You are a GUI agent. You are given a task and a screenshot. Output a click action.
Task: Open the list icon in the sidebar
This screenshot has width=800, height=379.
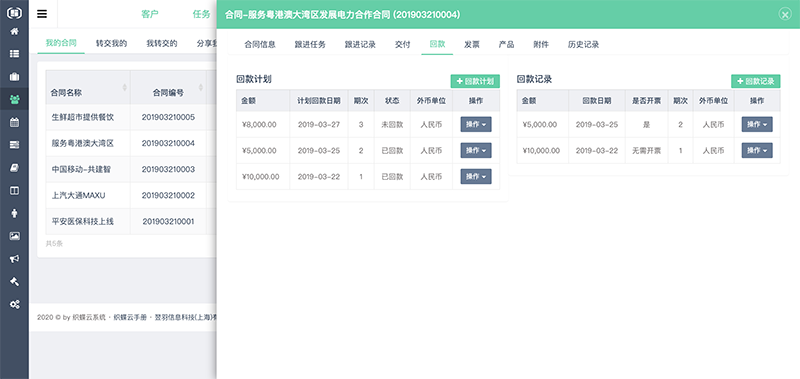[x=14, y=54]
